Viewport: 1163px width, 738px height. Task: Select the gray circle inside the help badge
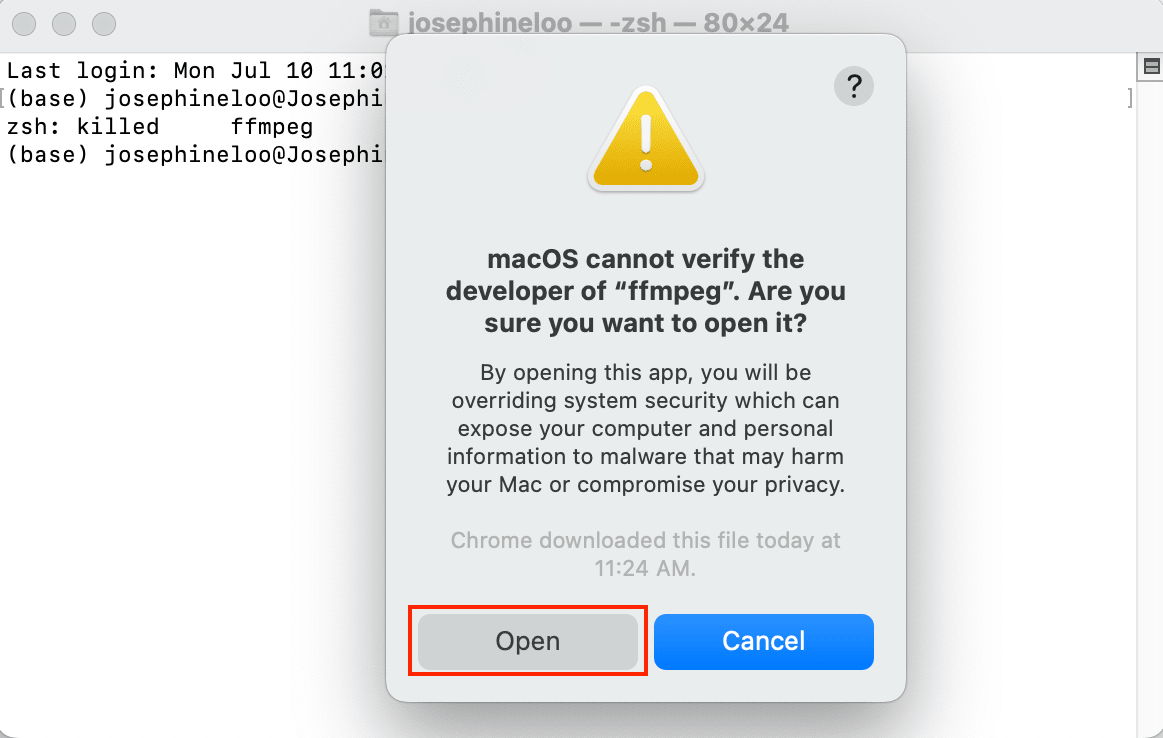tap(853, 87)
